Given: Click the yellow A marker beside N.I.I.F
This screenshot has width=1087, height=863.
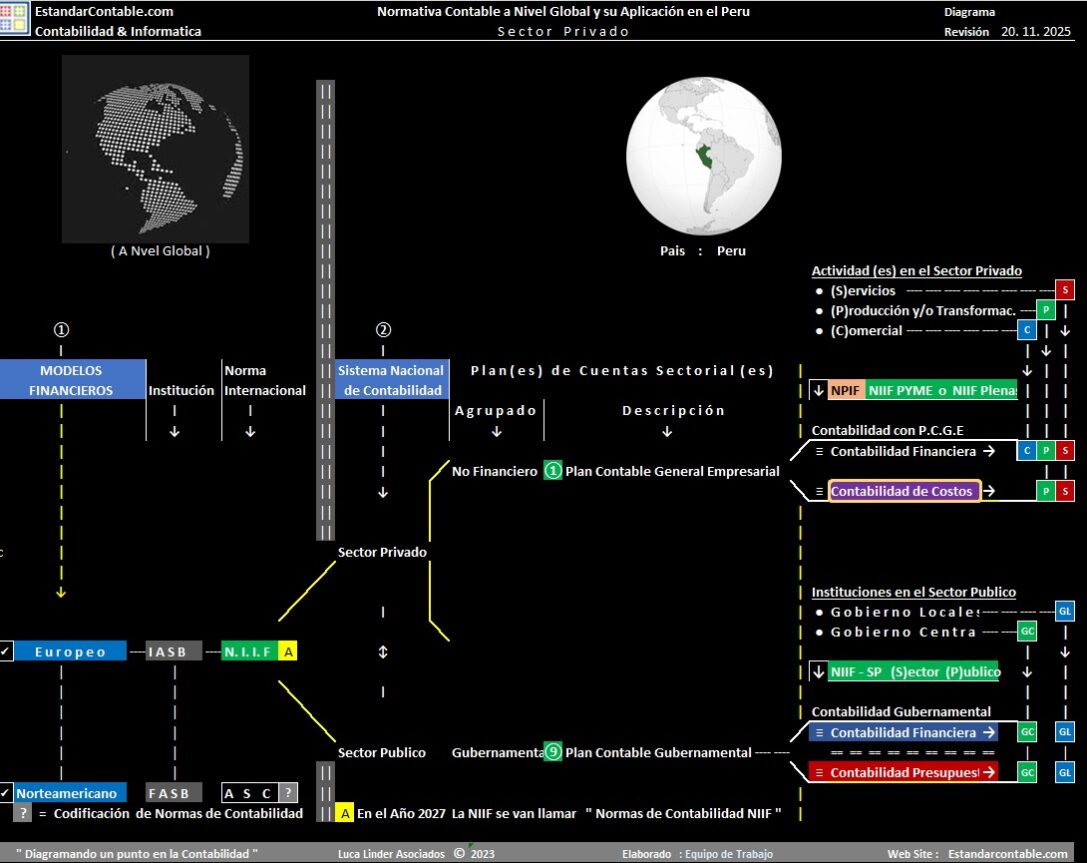Looking at the screenshot, I should click(x=288, y=651).
